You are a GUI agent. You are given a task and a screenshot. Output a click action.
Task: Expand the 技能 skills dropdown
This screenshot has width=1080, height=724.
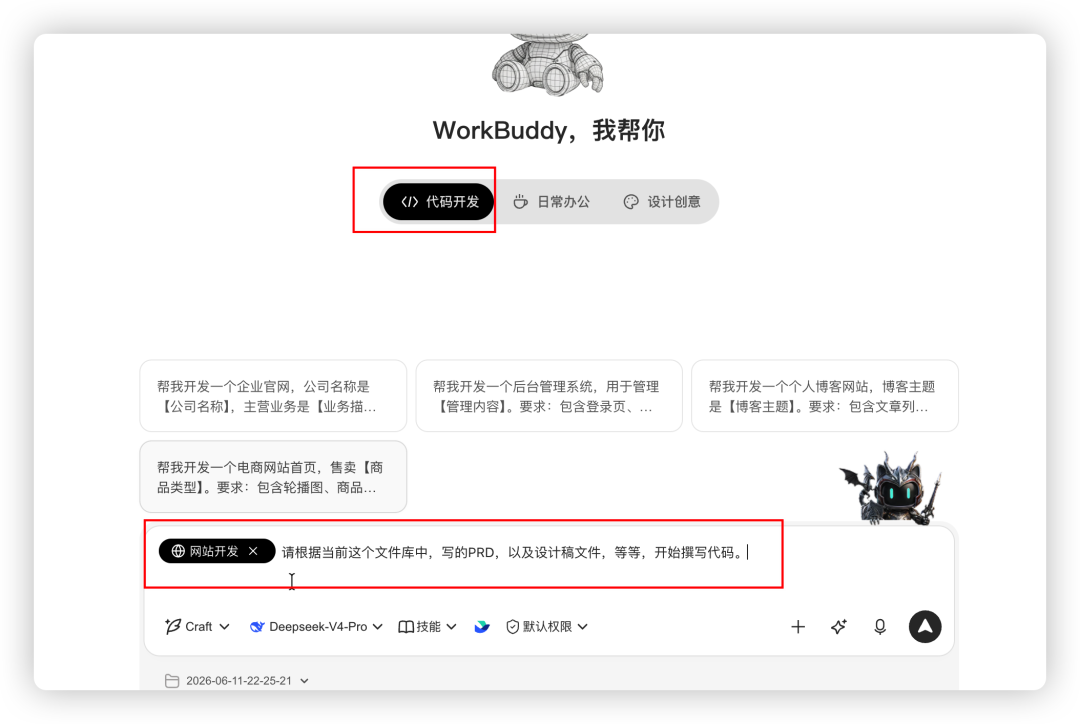coord(427,627)
